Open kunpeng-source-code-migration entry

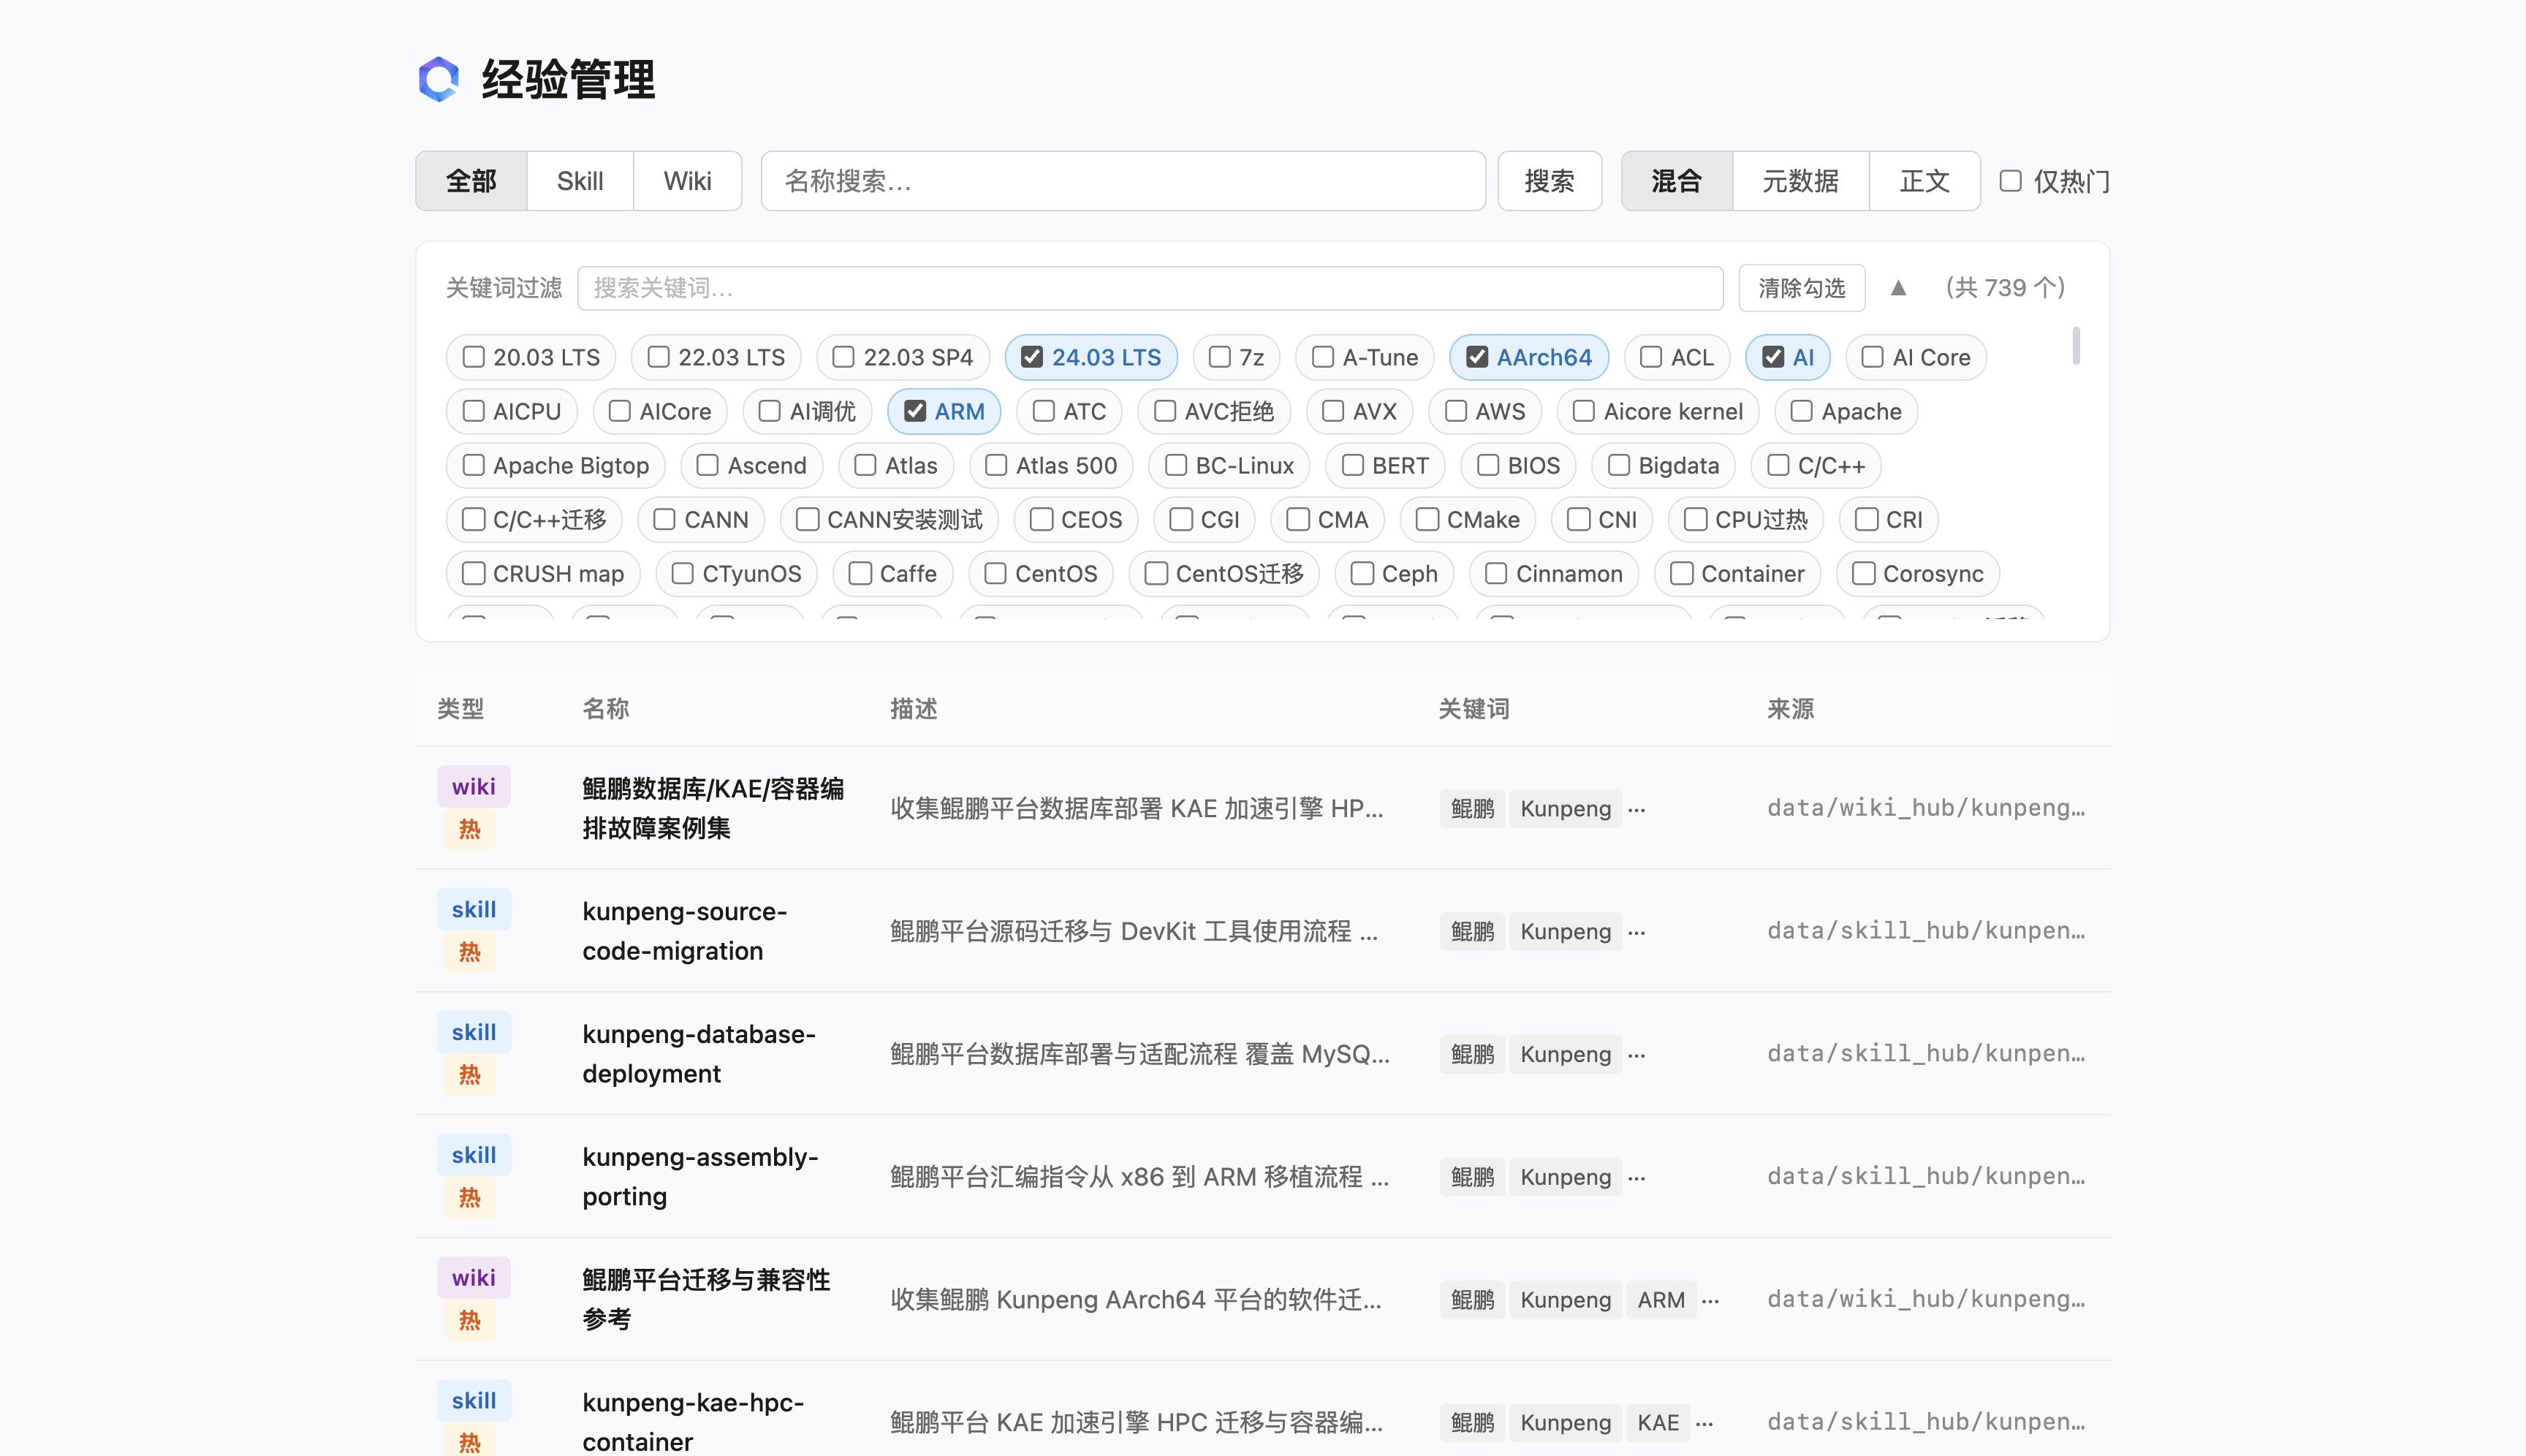(685, 931)
